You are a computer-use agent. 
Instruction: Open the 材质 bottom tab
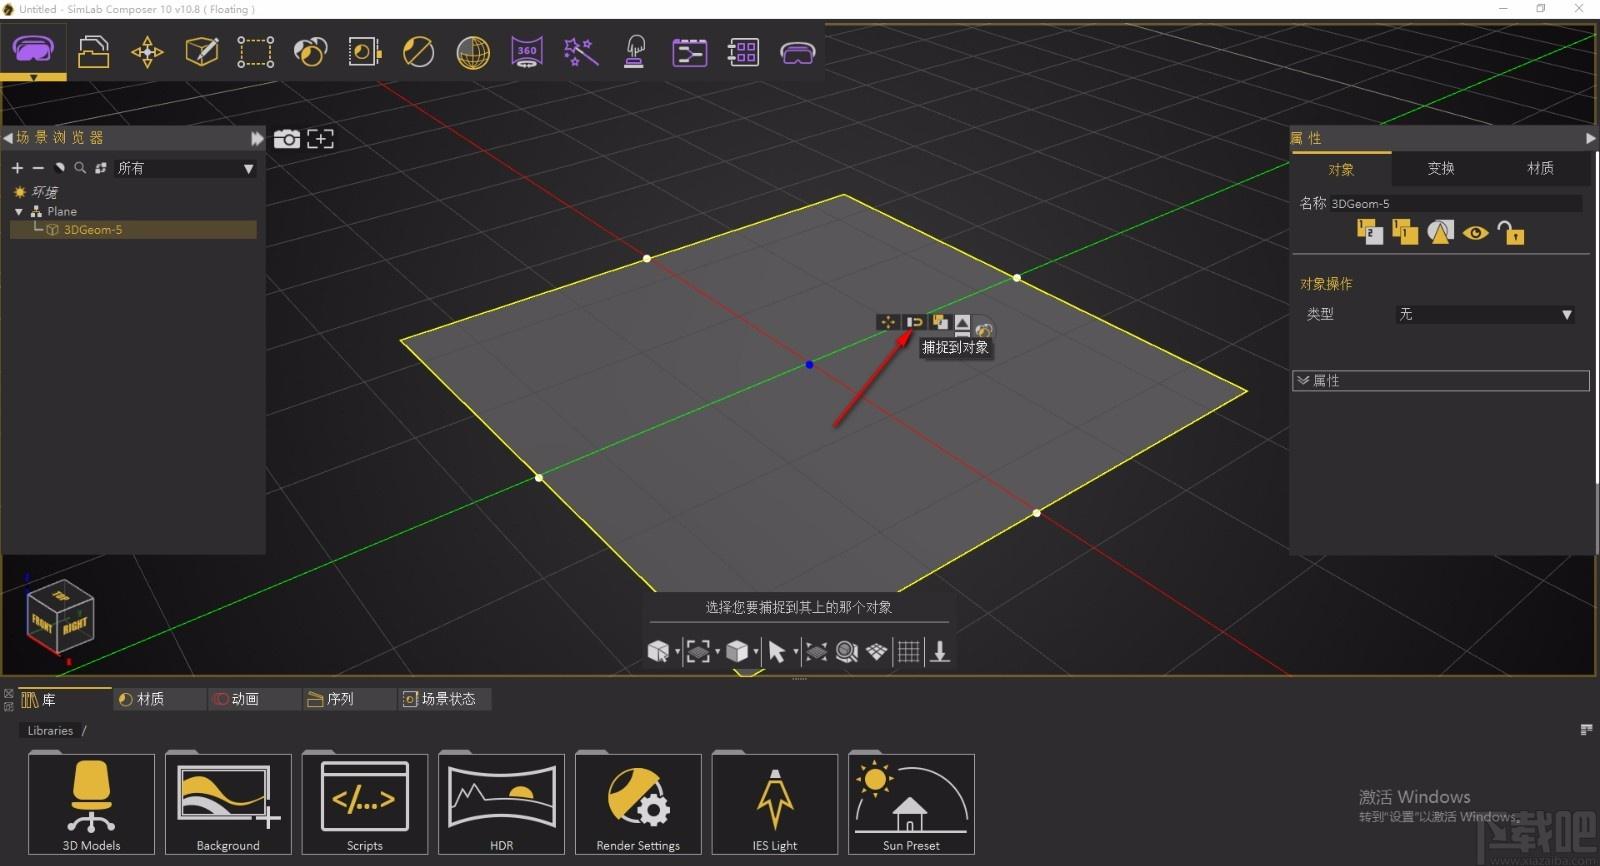[x=159, y=699]
